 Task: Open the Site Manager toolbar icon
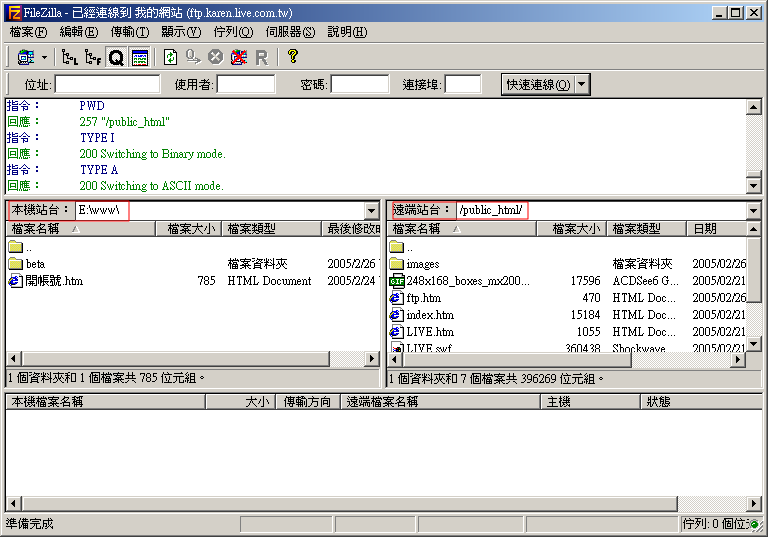26,57
